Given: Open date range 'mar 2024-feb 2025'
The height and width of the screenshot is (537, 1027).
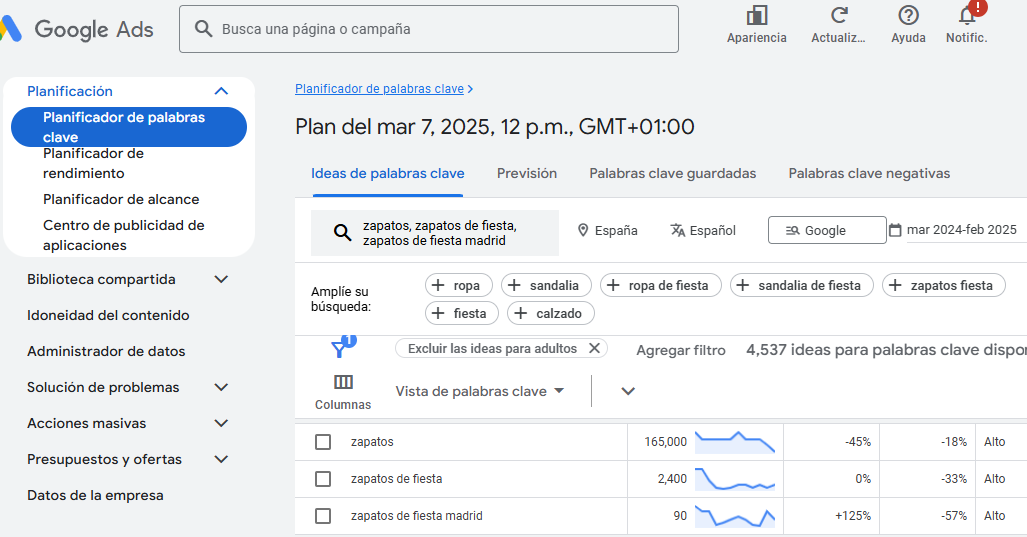Looking at the screenshot, I should (962, 230).
